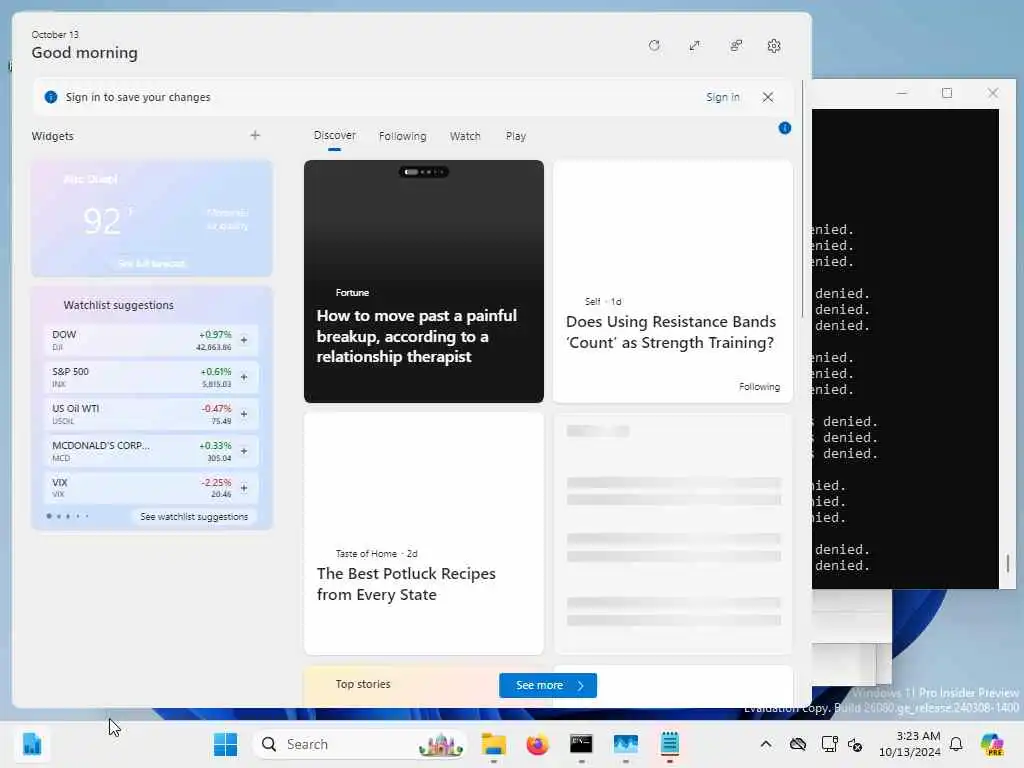This screenshot has height=768, width=1024.
Task: Open notifications bell
Action: click(x=956, y=744)
